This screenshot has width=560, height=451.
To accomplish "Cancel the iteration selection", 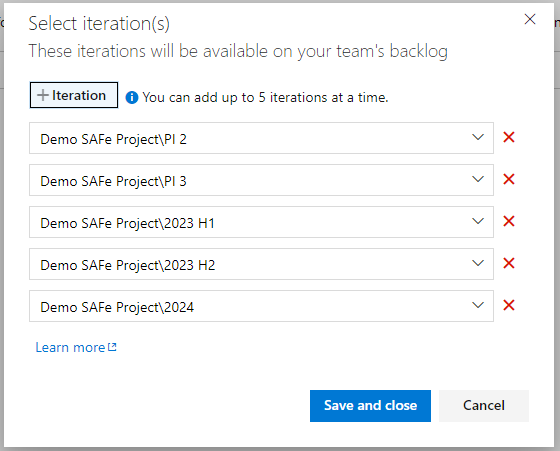I will pyautogui.click(x=484, y=406).
